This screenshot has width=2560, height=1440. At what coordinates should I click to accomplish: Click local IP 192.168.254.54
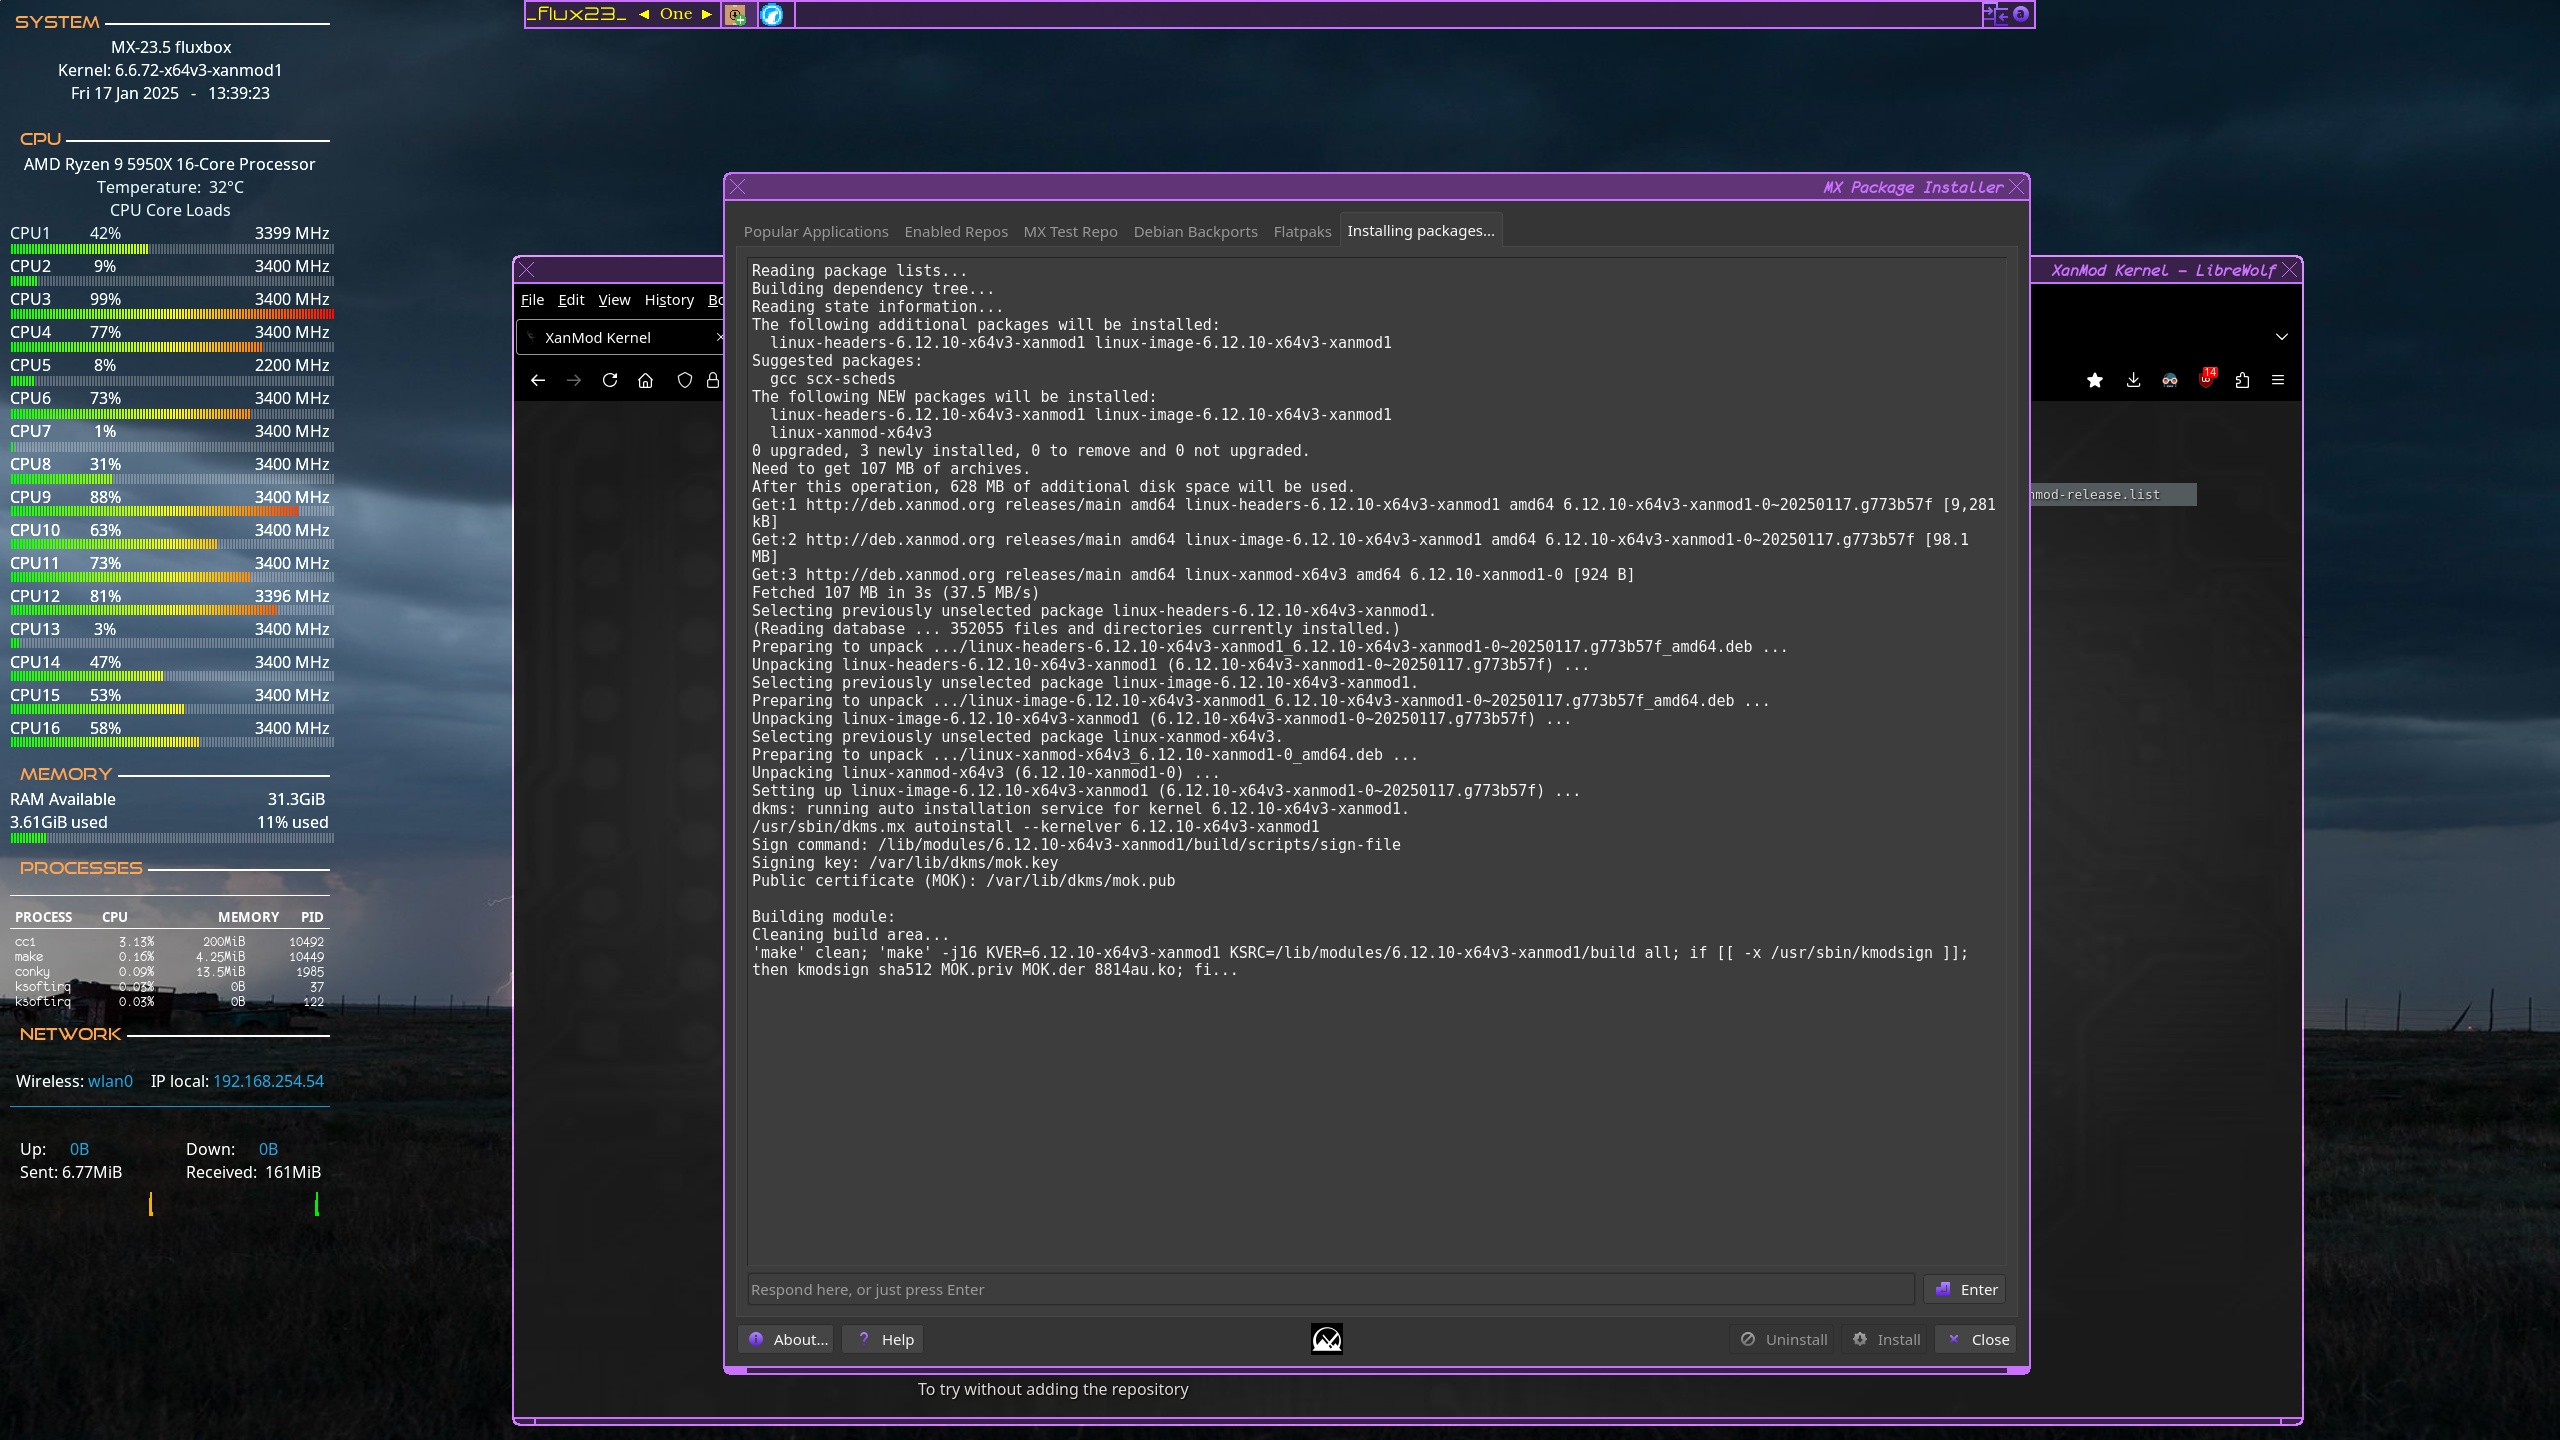pos(268,1081)
